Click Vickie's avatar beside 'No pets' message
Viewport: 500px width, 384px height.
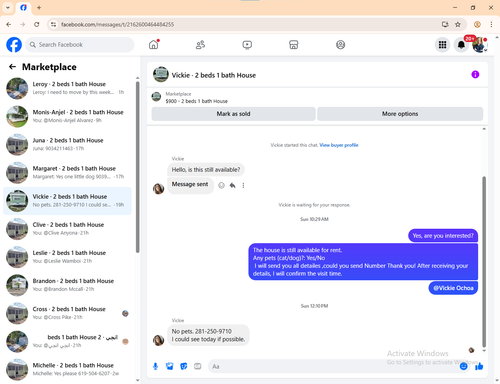coord(158,340)
